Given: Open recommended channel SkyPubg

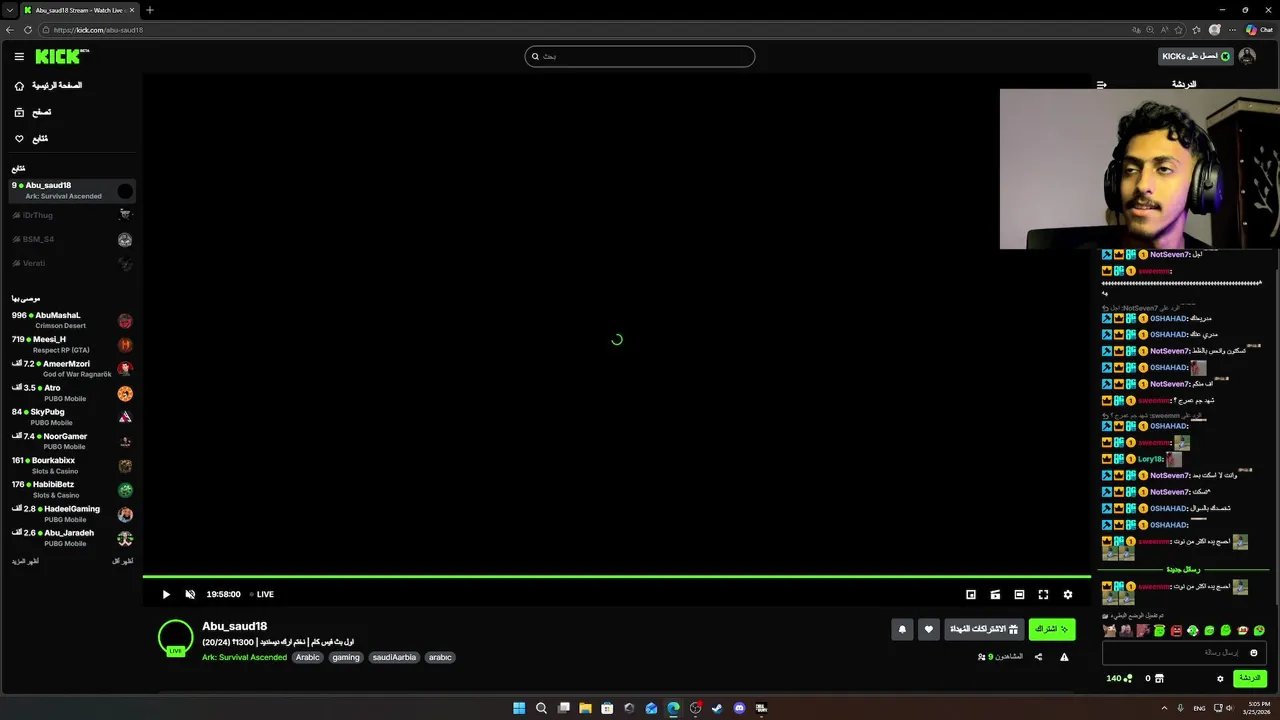Looking at the screenshot, I should [x=72, y=417].
